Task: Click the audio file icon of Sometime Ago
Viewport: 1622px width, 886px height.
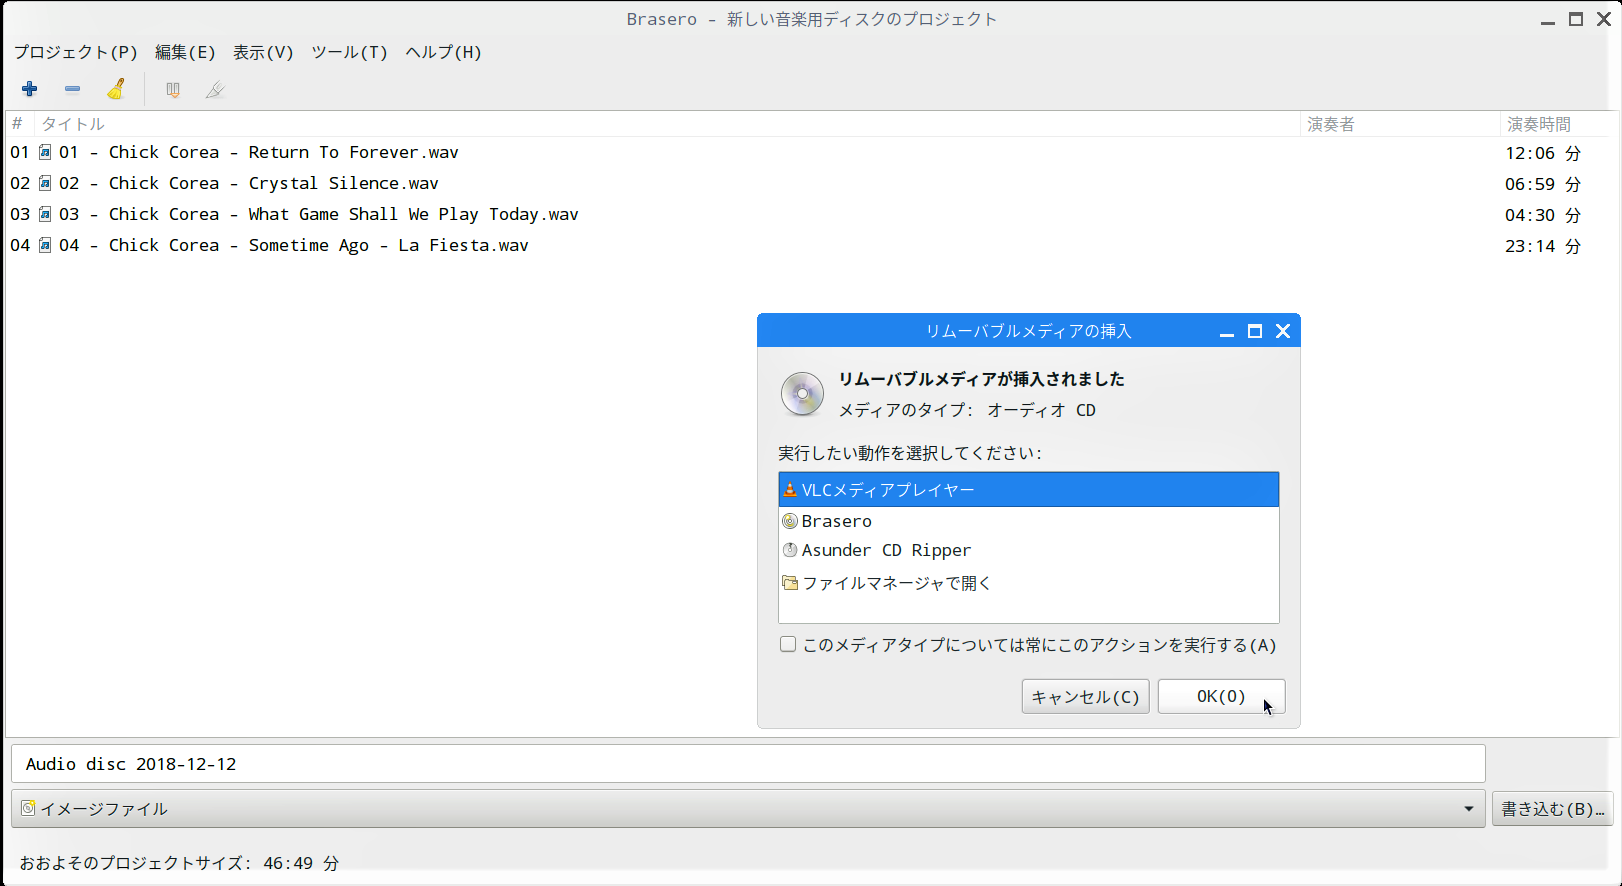Action: 45,245
